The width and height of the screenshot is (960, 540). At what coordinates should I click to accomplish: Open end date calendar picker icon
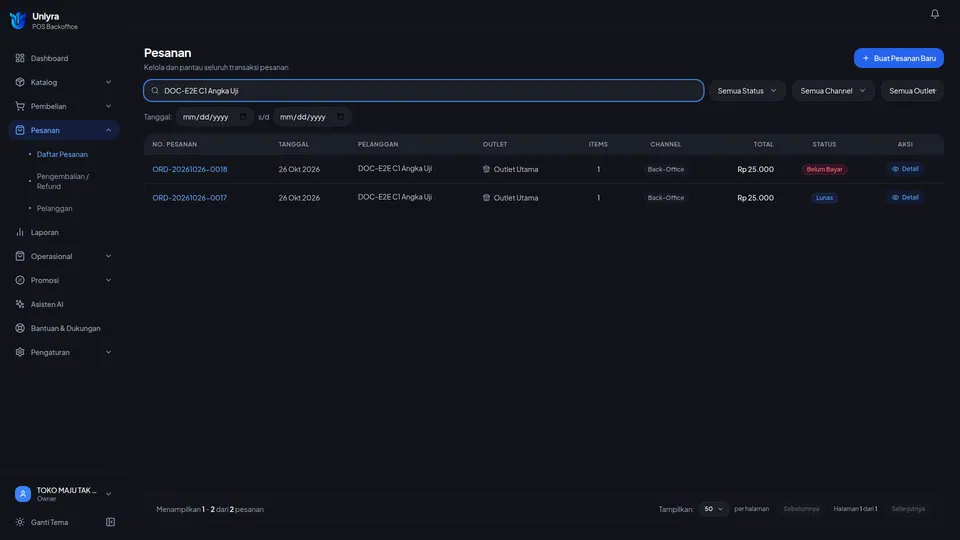[x=340, y=116]
